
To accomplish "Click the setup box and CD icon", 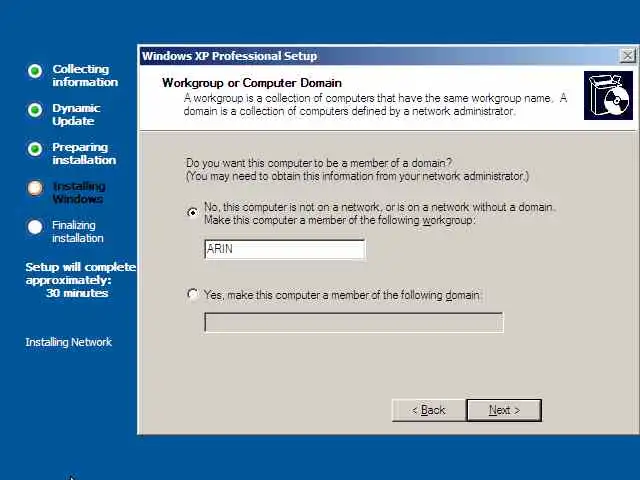I will (608, 96).
